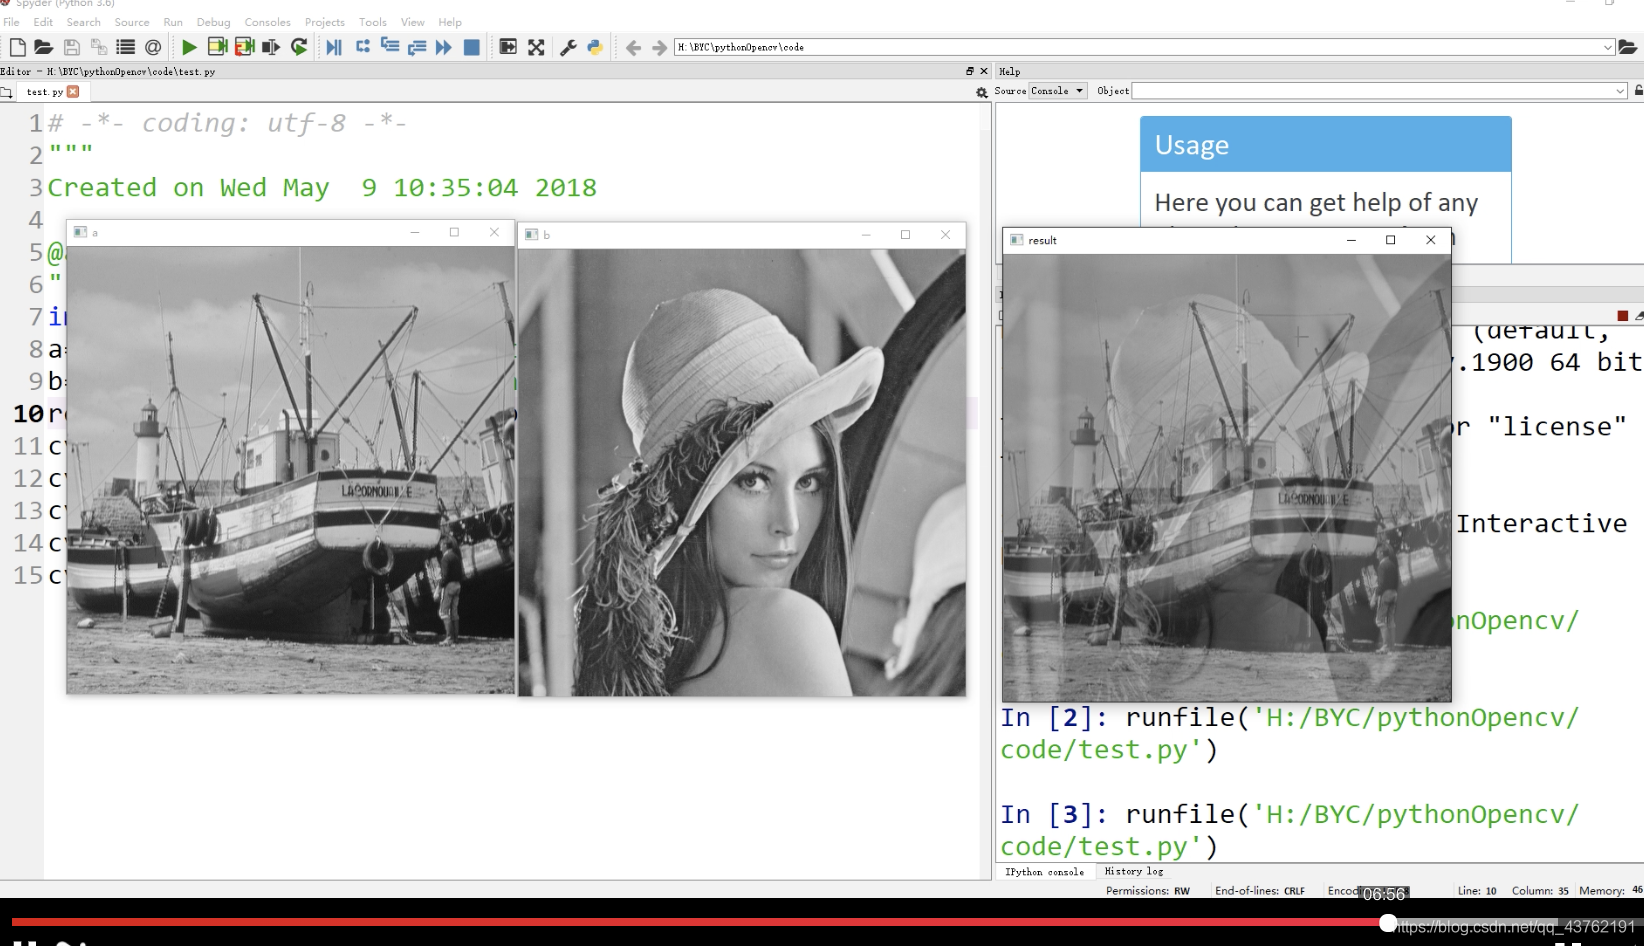
Task: Open the Help menu
Action: [x=450, y=22]
